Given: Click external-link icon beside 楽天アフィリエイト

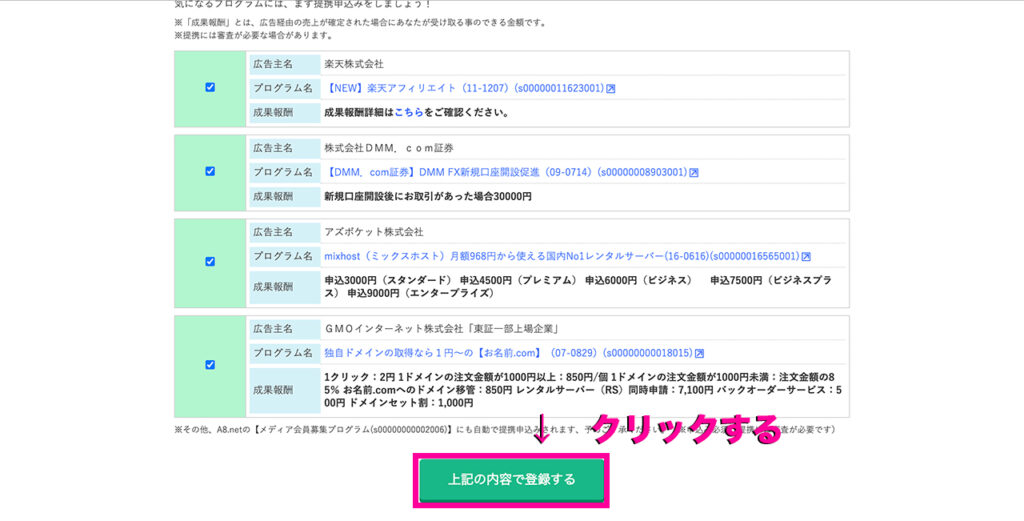Looking at the screenshot, I should 611,89.
